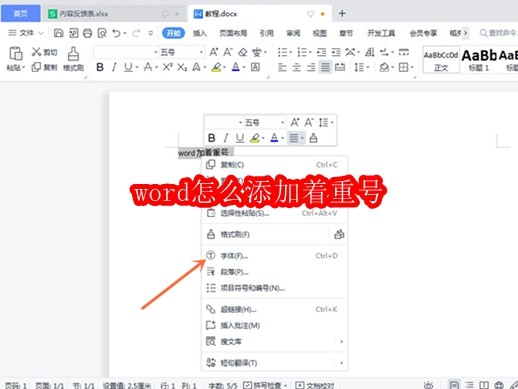Screen dimensions: 518x389
Task: Click the Redo arrow
Action: point(136,33)
